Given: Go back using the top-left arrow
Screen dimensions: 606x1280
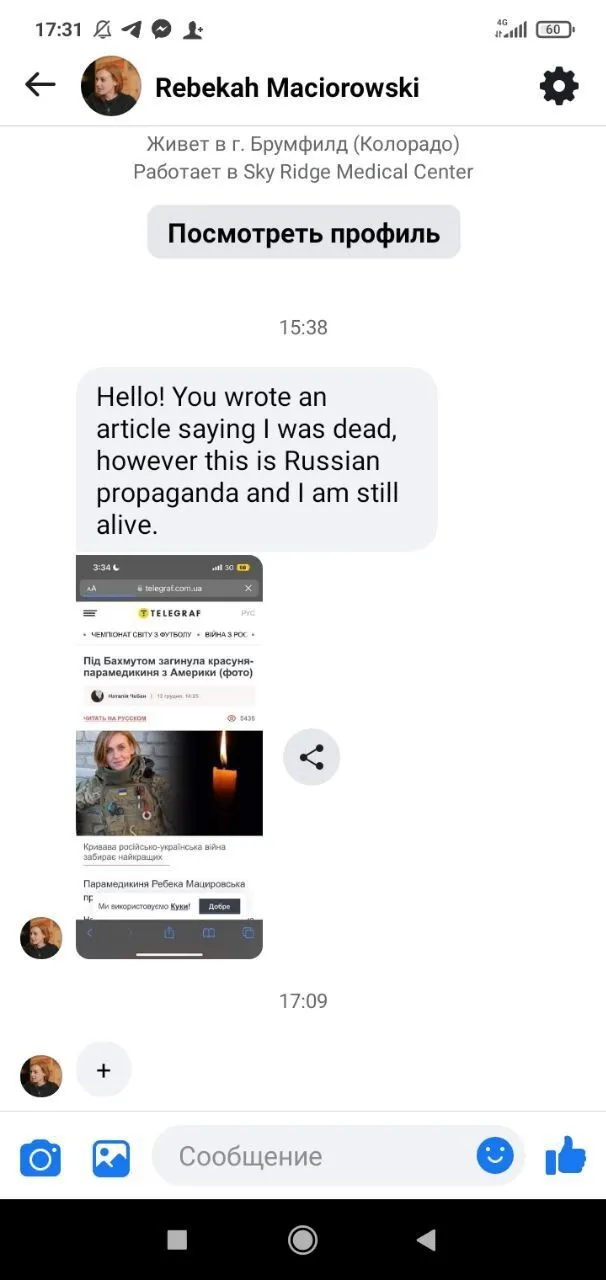Looking at the screenshot, I should tap(40, 85).
